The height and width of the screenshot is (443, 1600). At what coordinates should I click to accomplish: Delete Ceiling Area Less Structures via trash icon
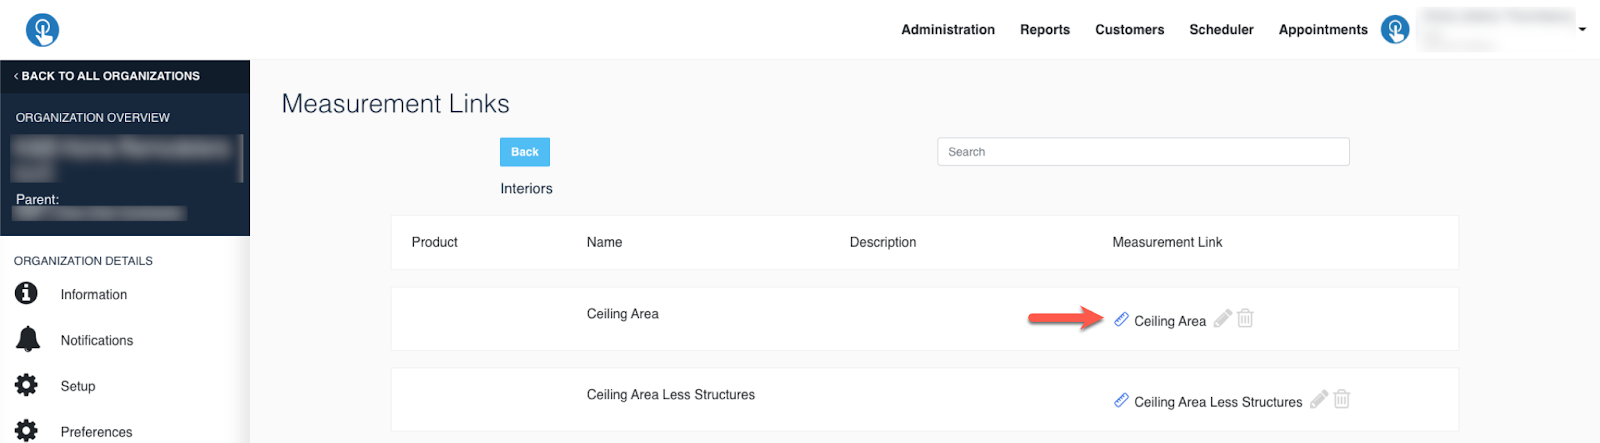point(1342,398)
